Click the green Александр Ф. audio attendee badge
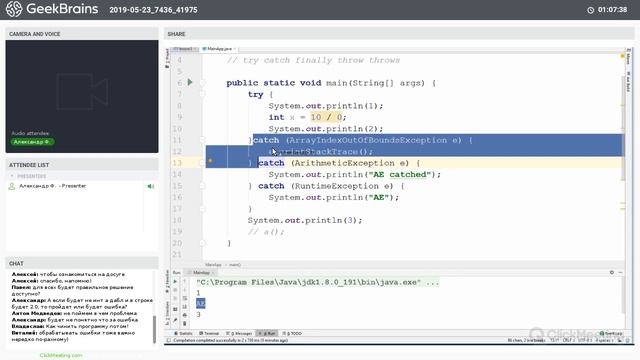The height and width of the screenshot is (360, 640). tap(32, 142)
